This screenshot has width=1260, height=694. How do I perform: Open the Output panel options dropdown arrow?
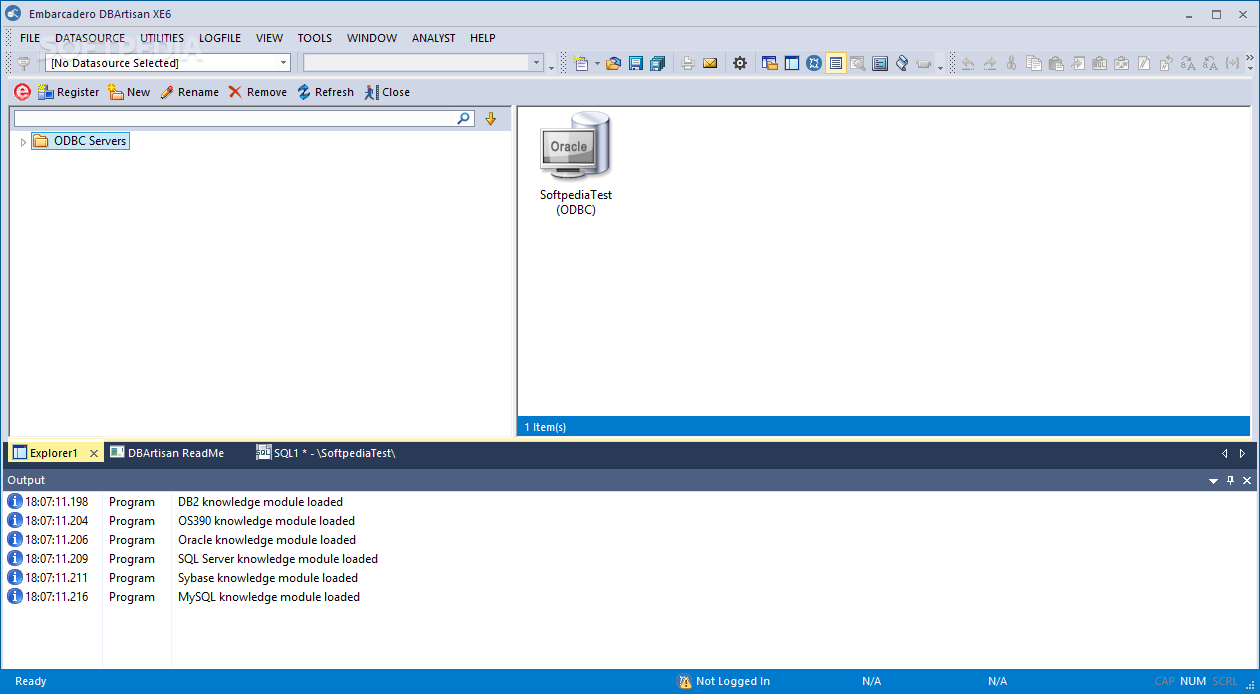[x=1213, y=481]
